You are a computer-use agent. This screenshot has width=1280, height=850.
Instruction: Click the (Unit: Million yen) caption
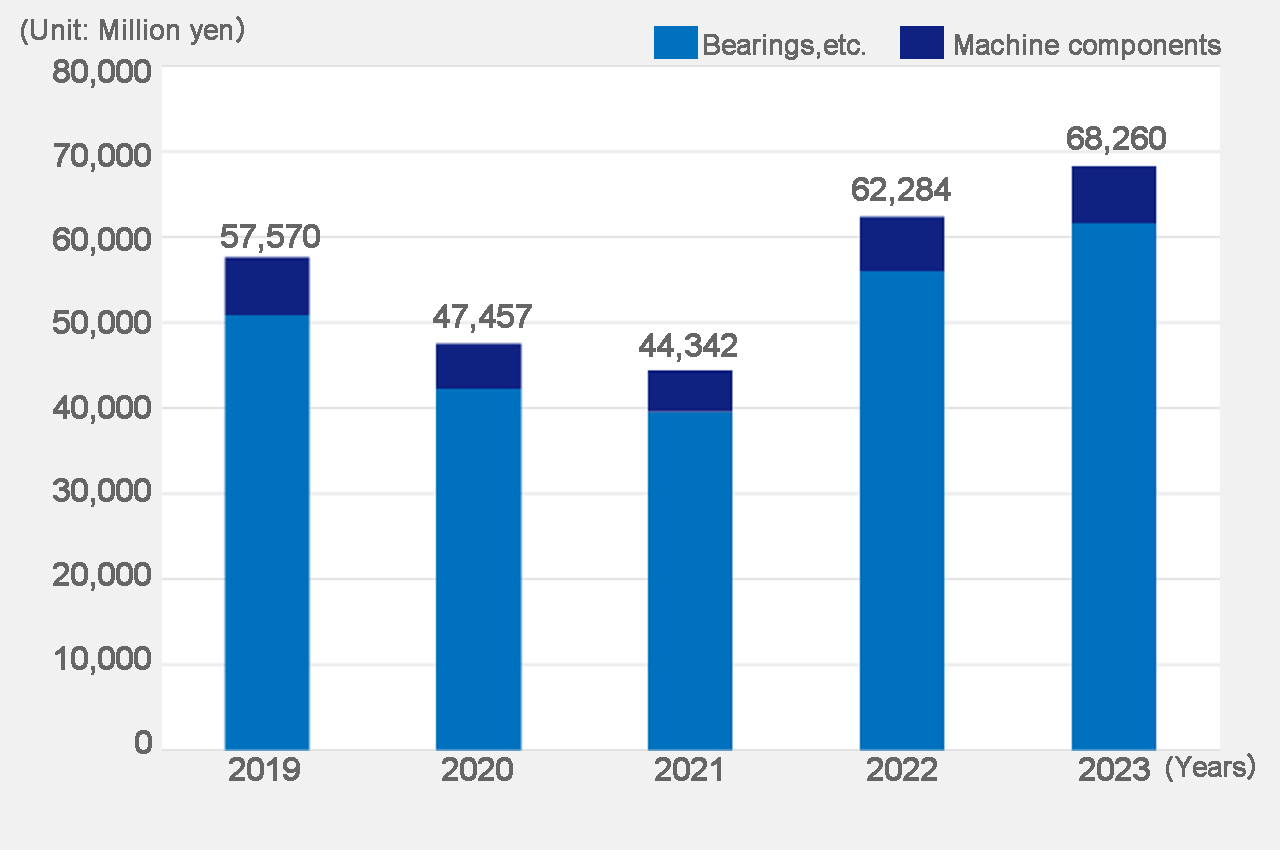[x=132, y=31]
